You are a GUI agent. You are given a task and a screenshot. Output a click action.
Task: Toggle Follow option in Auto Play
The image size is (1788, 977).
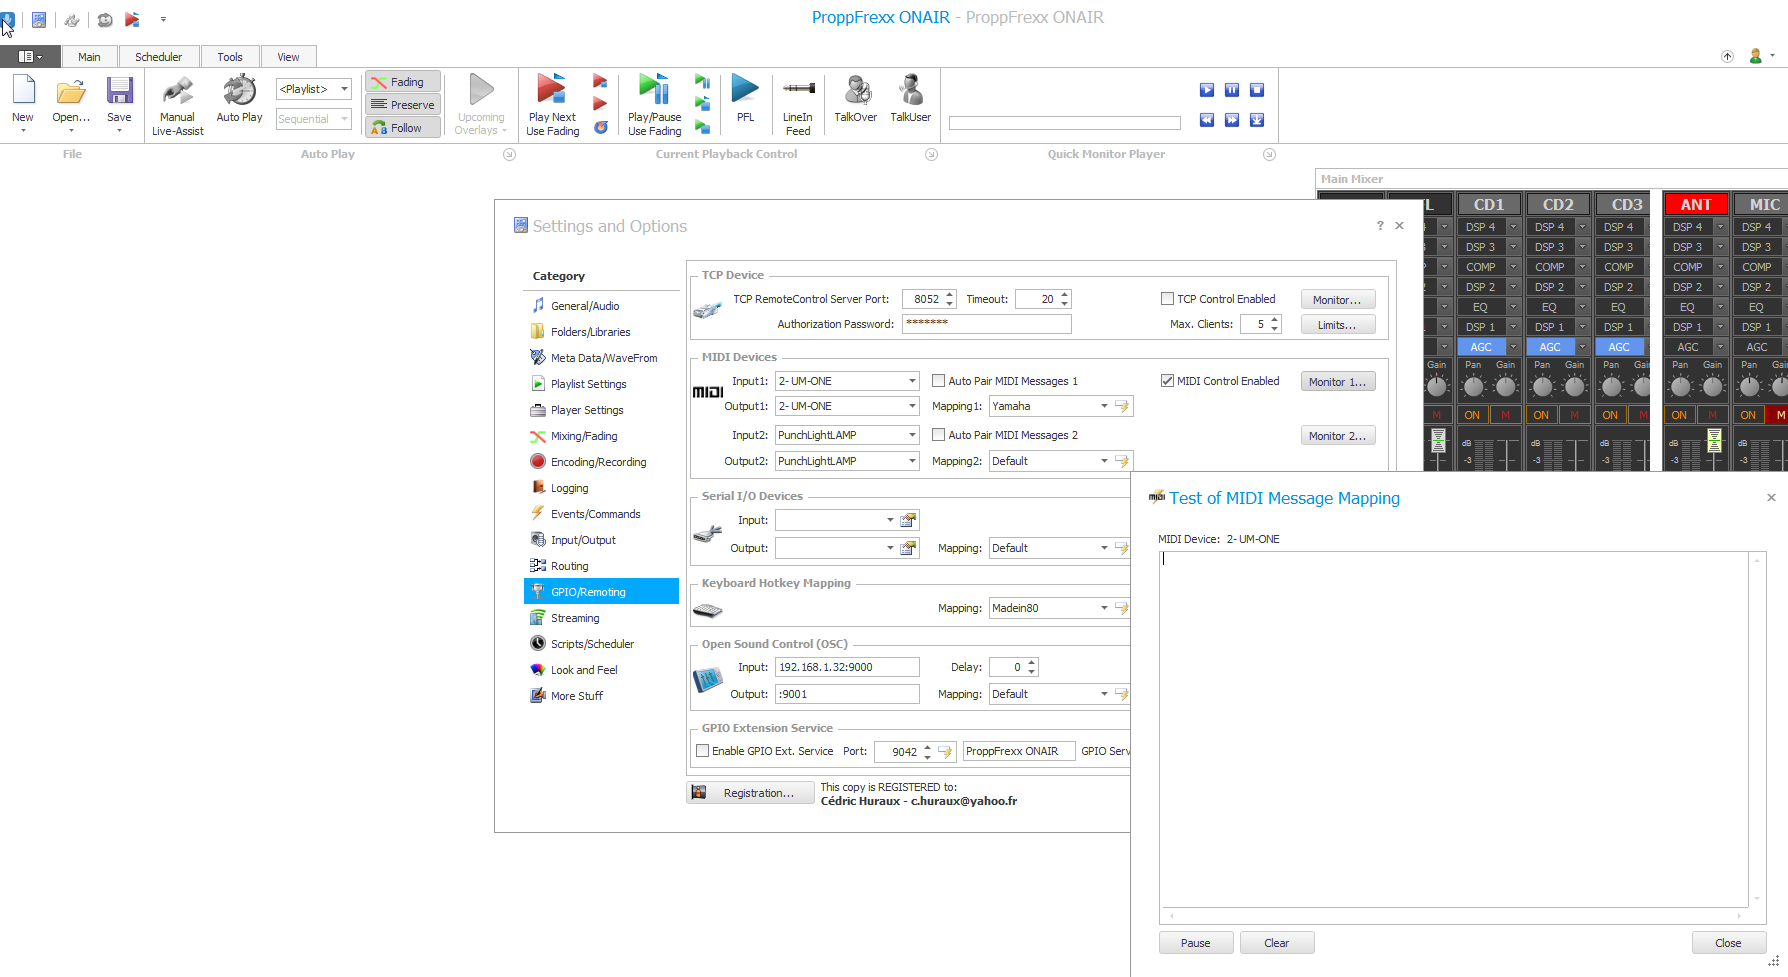coord(403,128)
